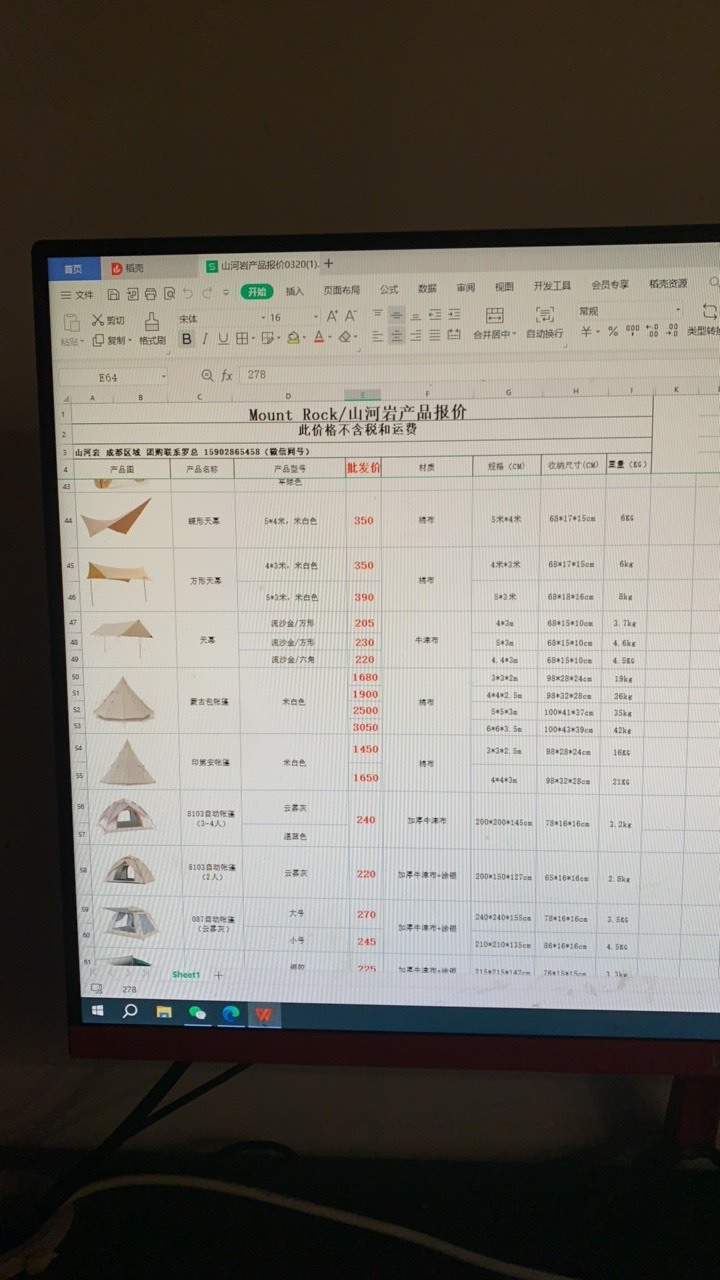Select the 批发价 header cell
Viewport: 720px width, 1280px height.
click(x=363, y=467)
